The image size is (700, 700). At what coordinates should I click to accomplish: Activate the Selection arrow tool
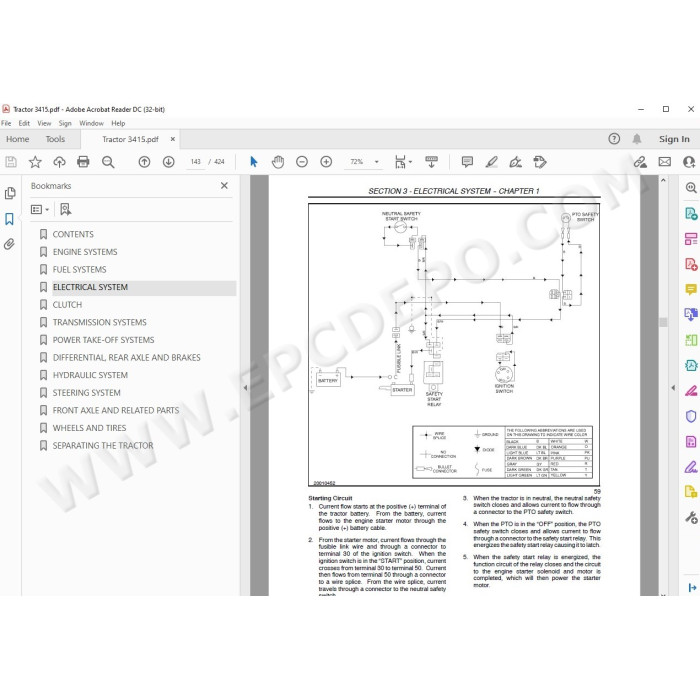click(254, 162)
